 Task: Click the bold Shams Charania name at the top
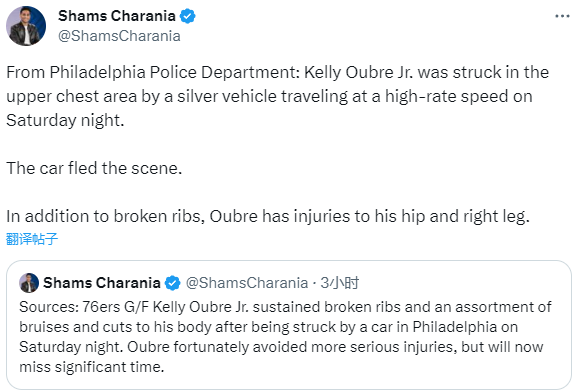click(x=117, y=16)
